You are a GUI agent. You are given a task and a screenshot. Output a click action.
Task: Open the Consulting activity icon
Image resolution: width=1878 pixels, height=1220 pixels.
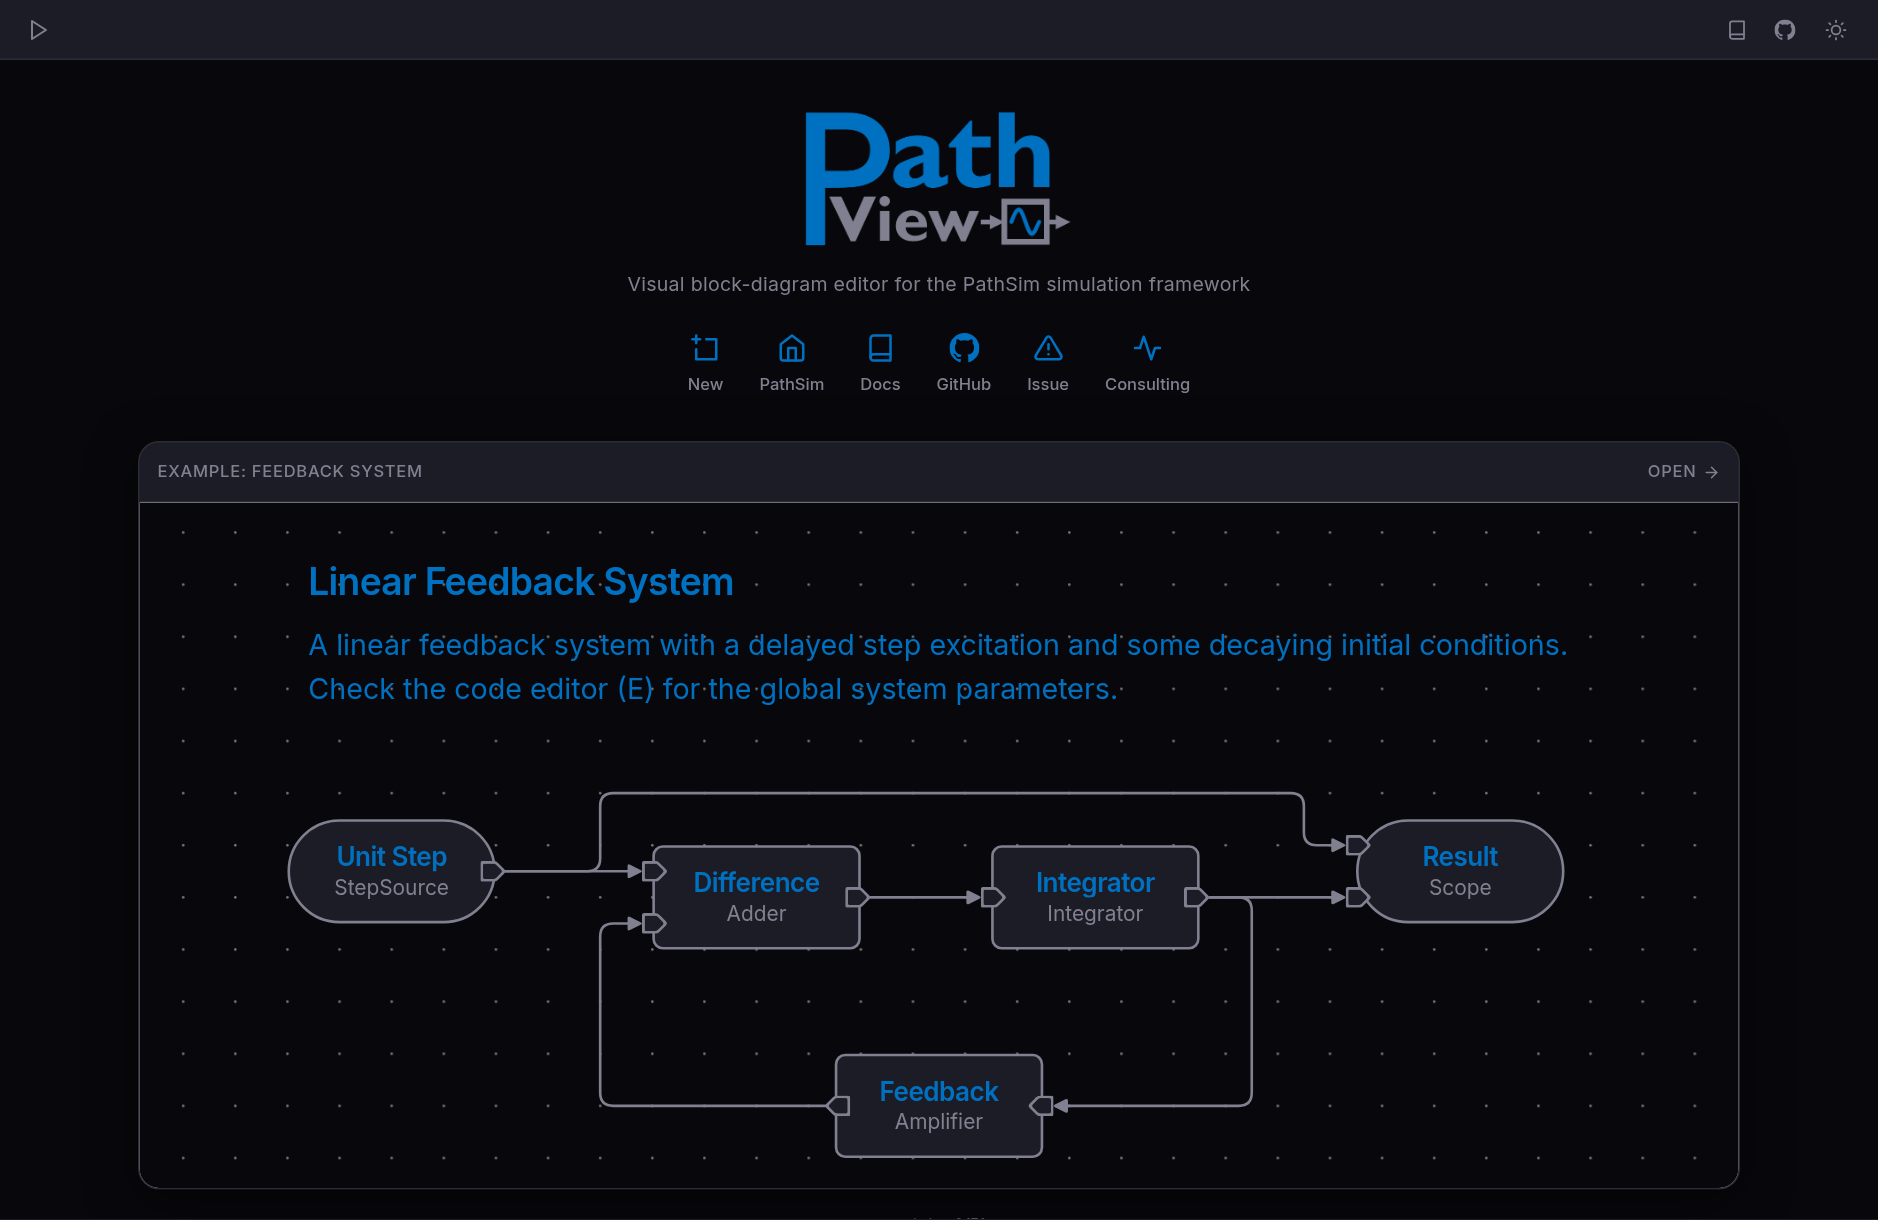click(1147, 348)
